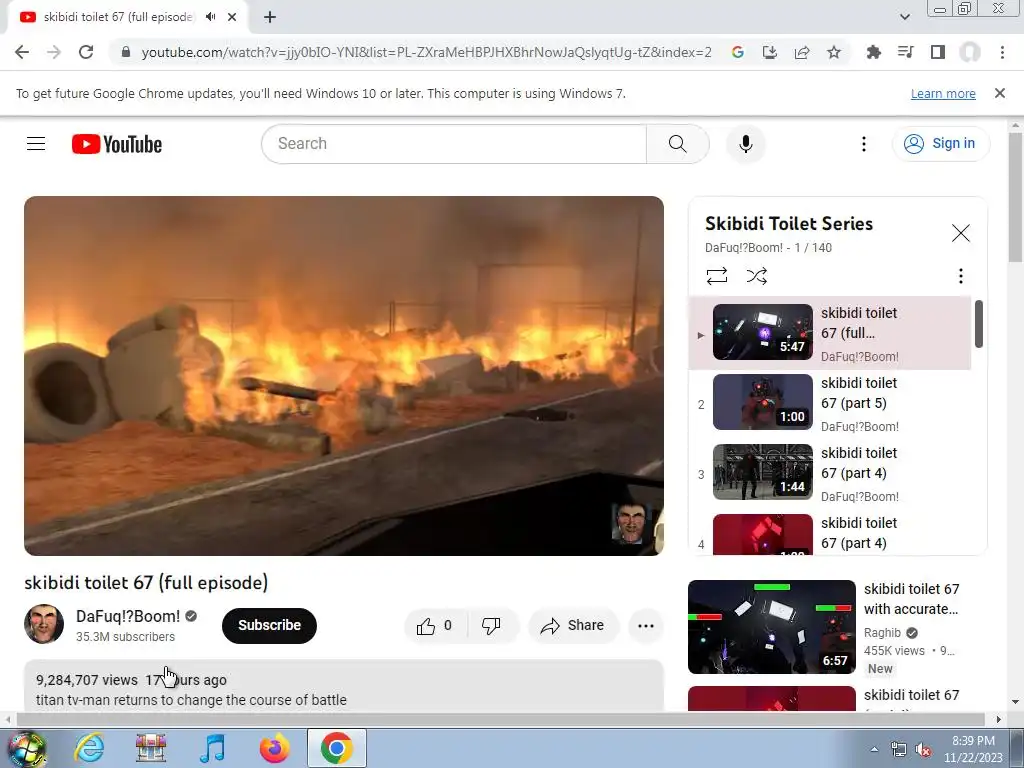Play playlist video skibidi toilet 67 (part 5)

830,402
